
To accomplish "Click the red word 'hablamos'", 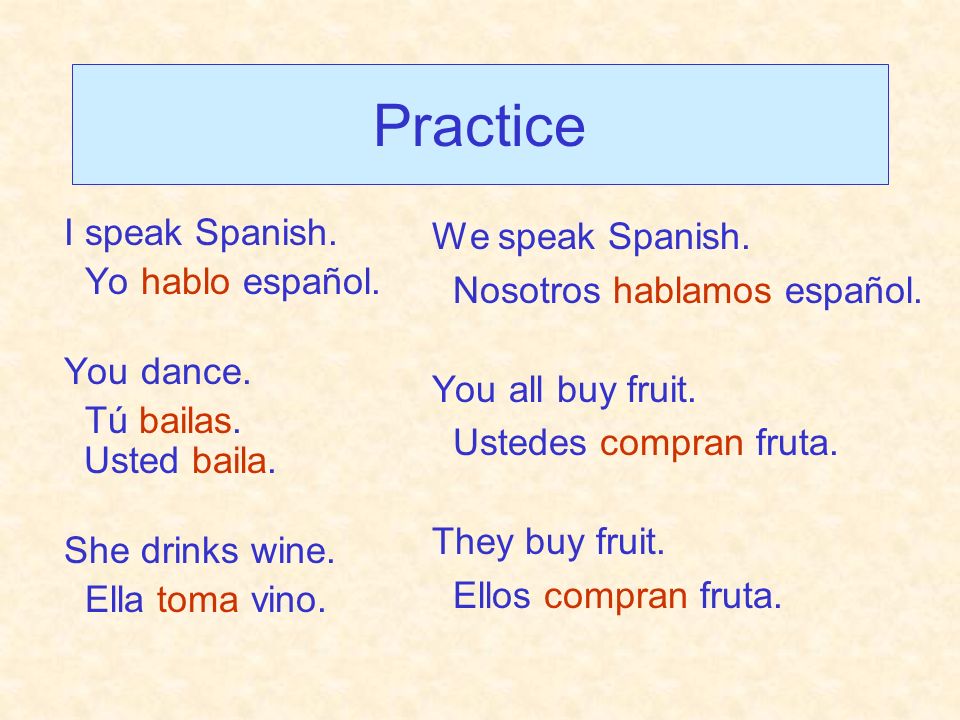I will click(x=692, y=290).
